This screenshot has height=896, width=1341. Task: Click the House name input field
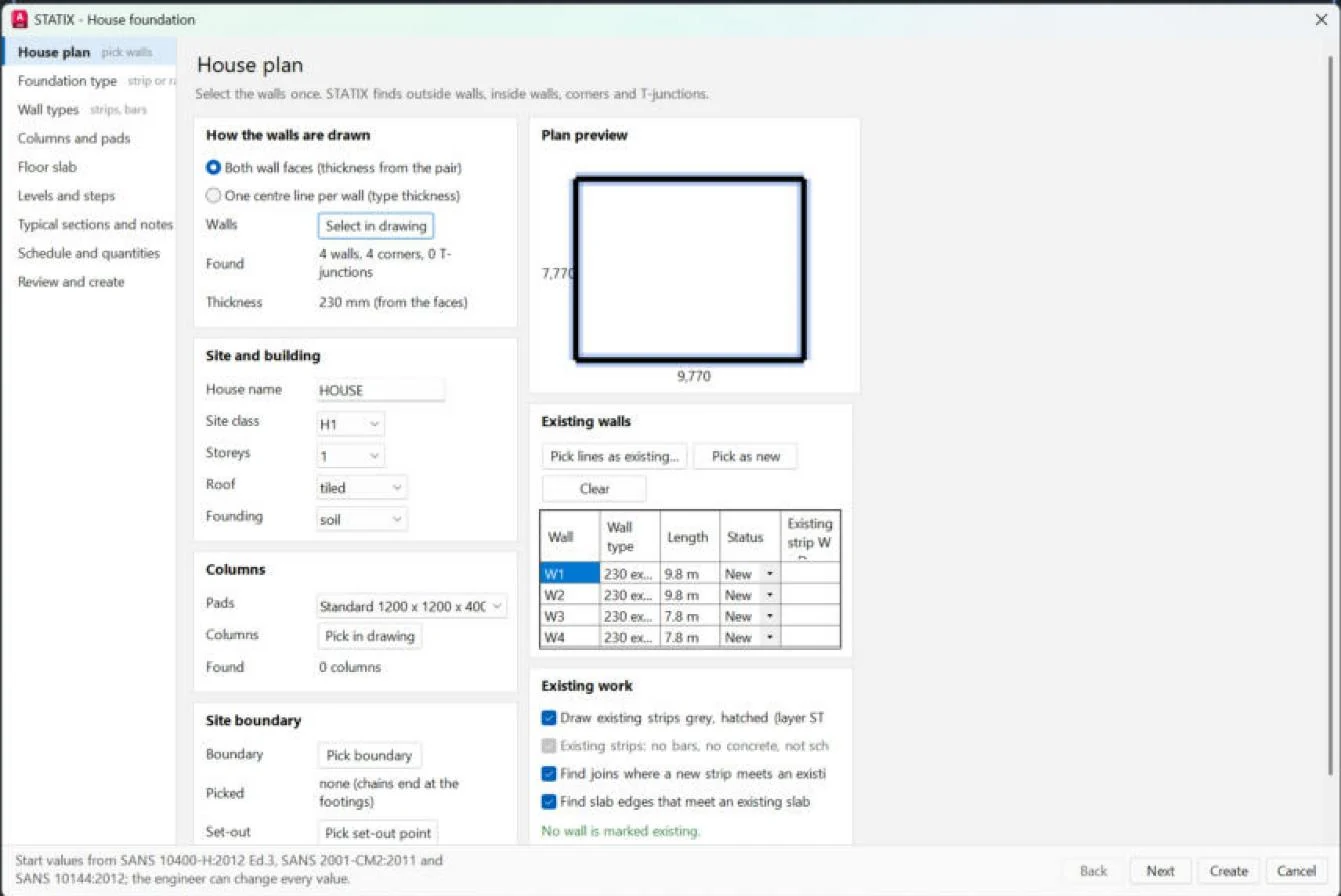[x=381, y=390]
